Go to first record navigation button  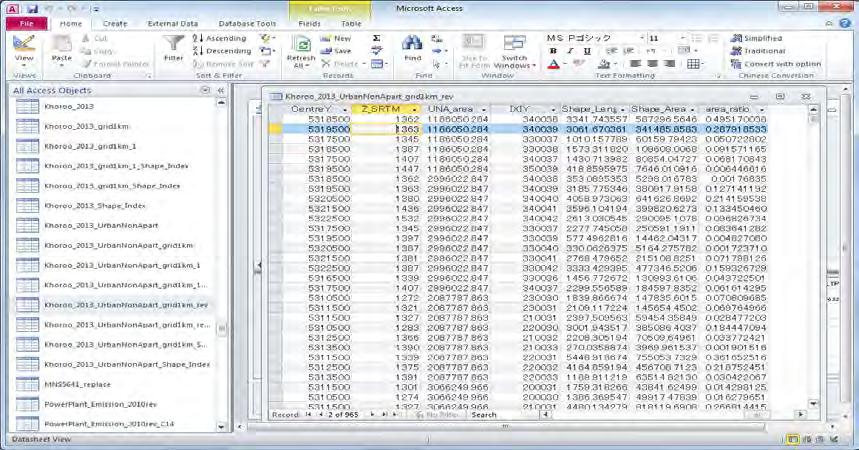click(308, 415)
